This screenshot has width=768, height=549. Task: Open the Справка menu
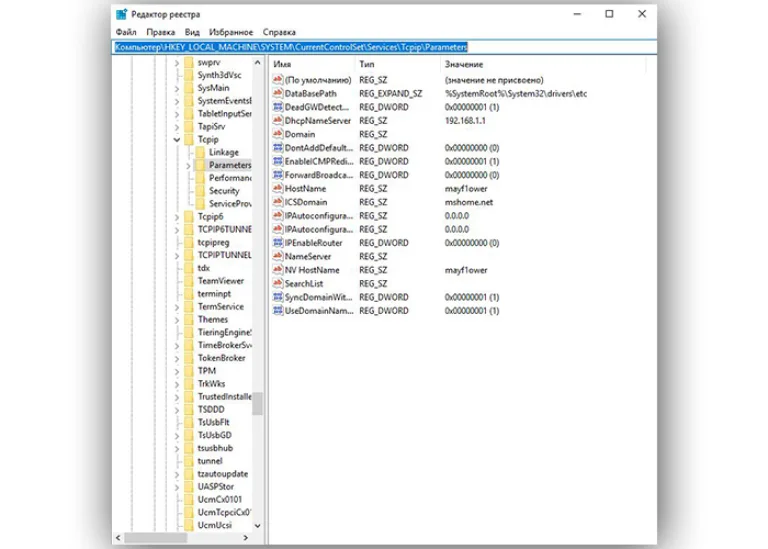[279, 32]
